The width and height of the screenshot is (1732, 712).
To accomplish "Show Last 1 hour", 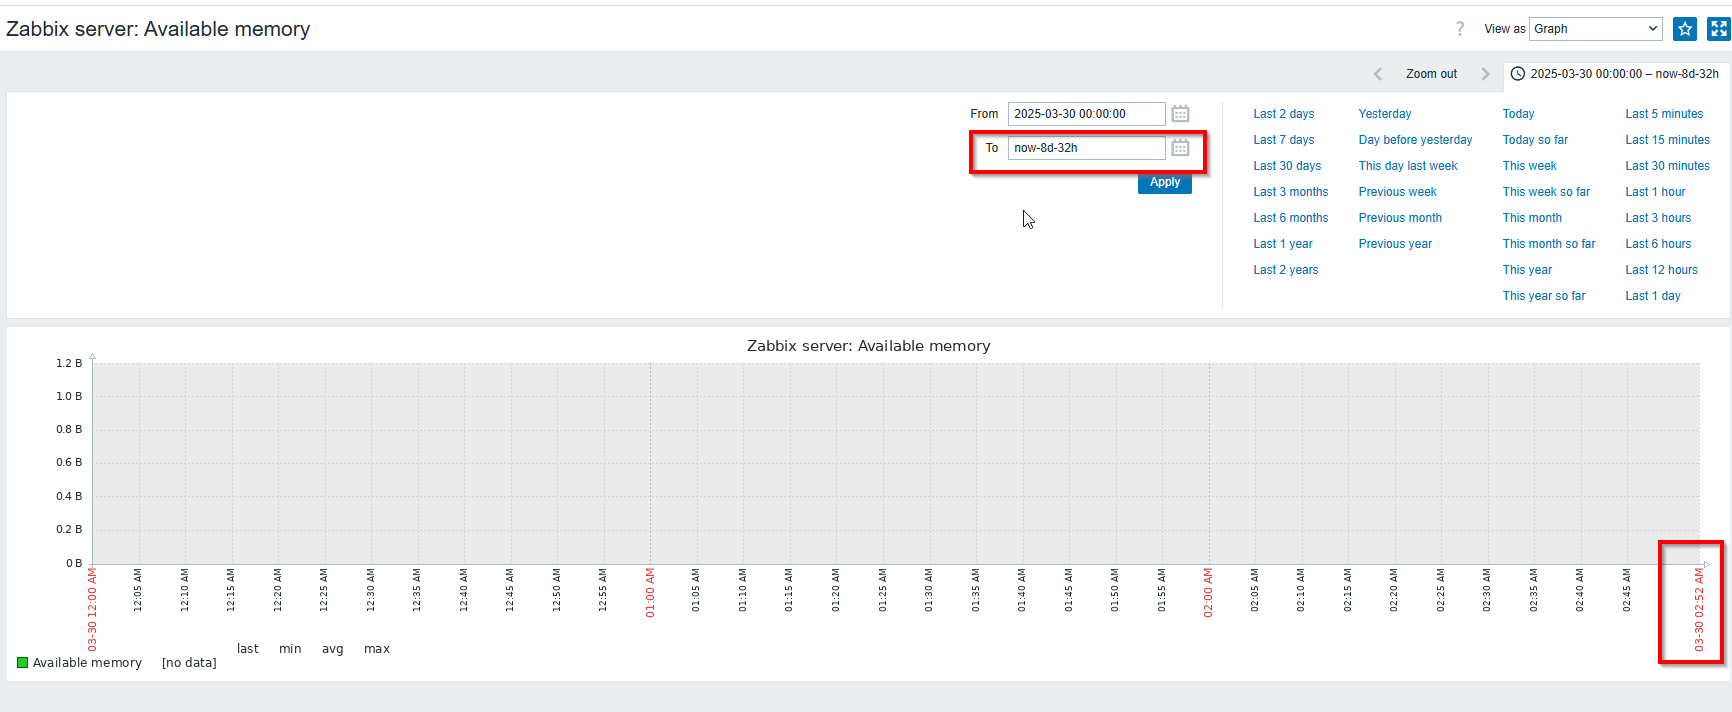I will click(1655, 192).
